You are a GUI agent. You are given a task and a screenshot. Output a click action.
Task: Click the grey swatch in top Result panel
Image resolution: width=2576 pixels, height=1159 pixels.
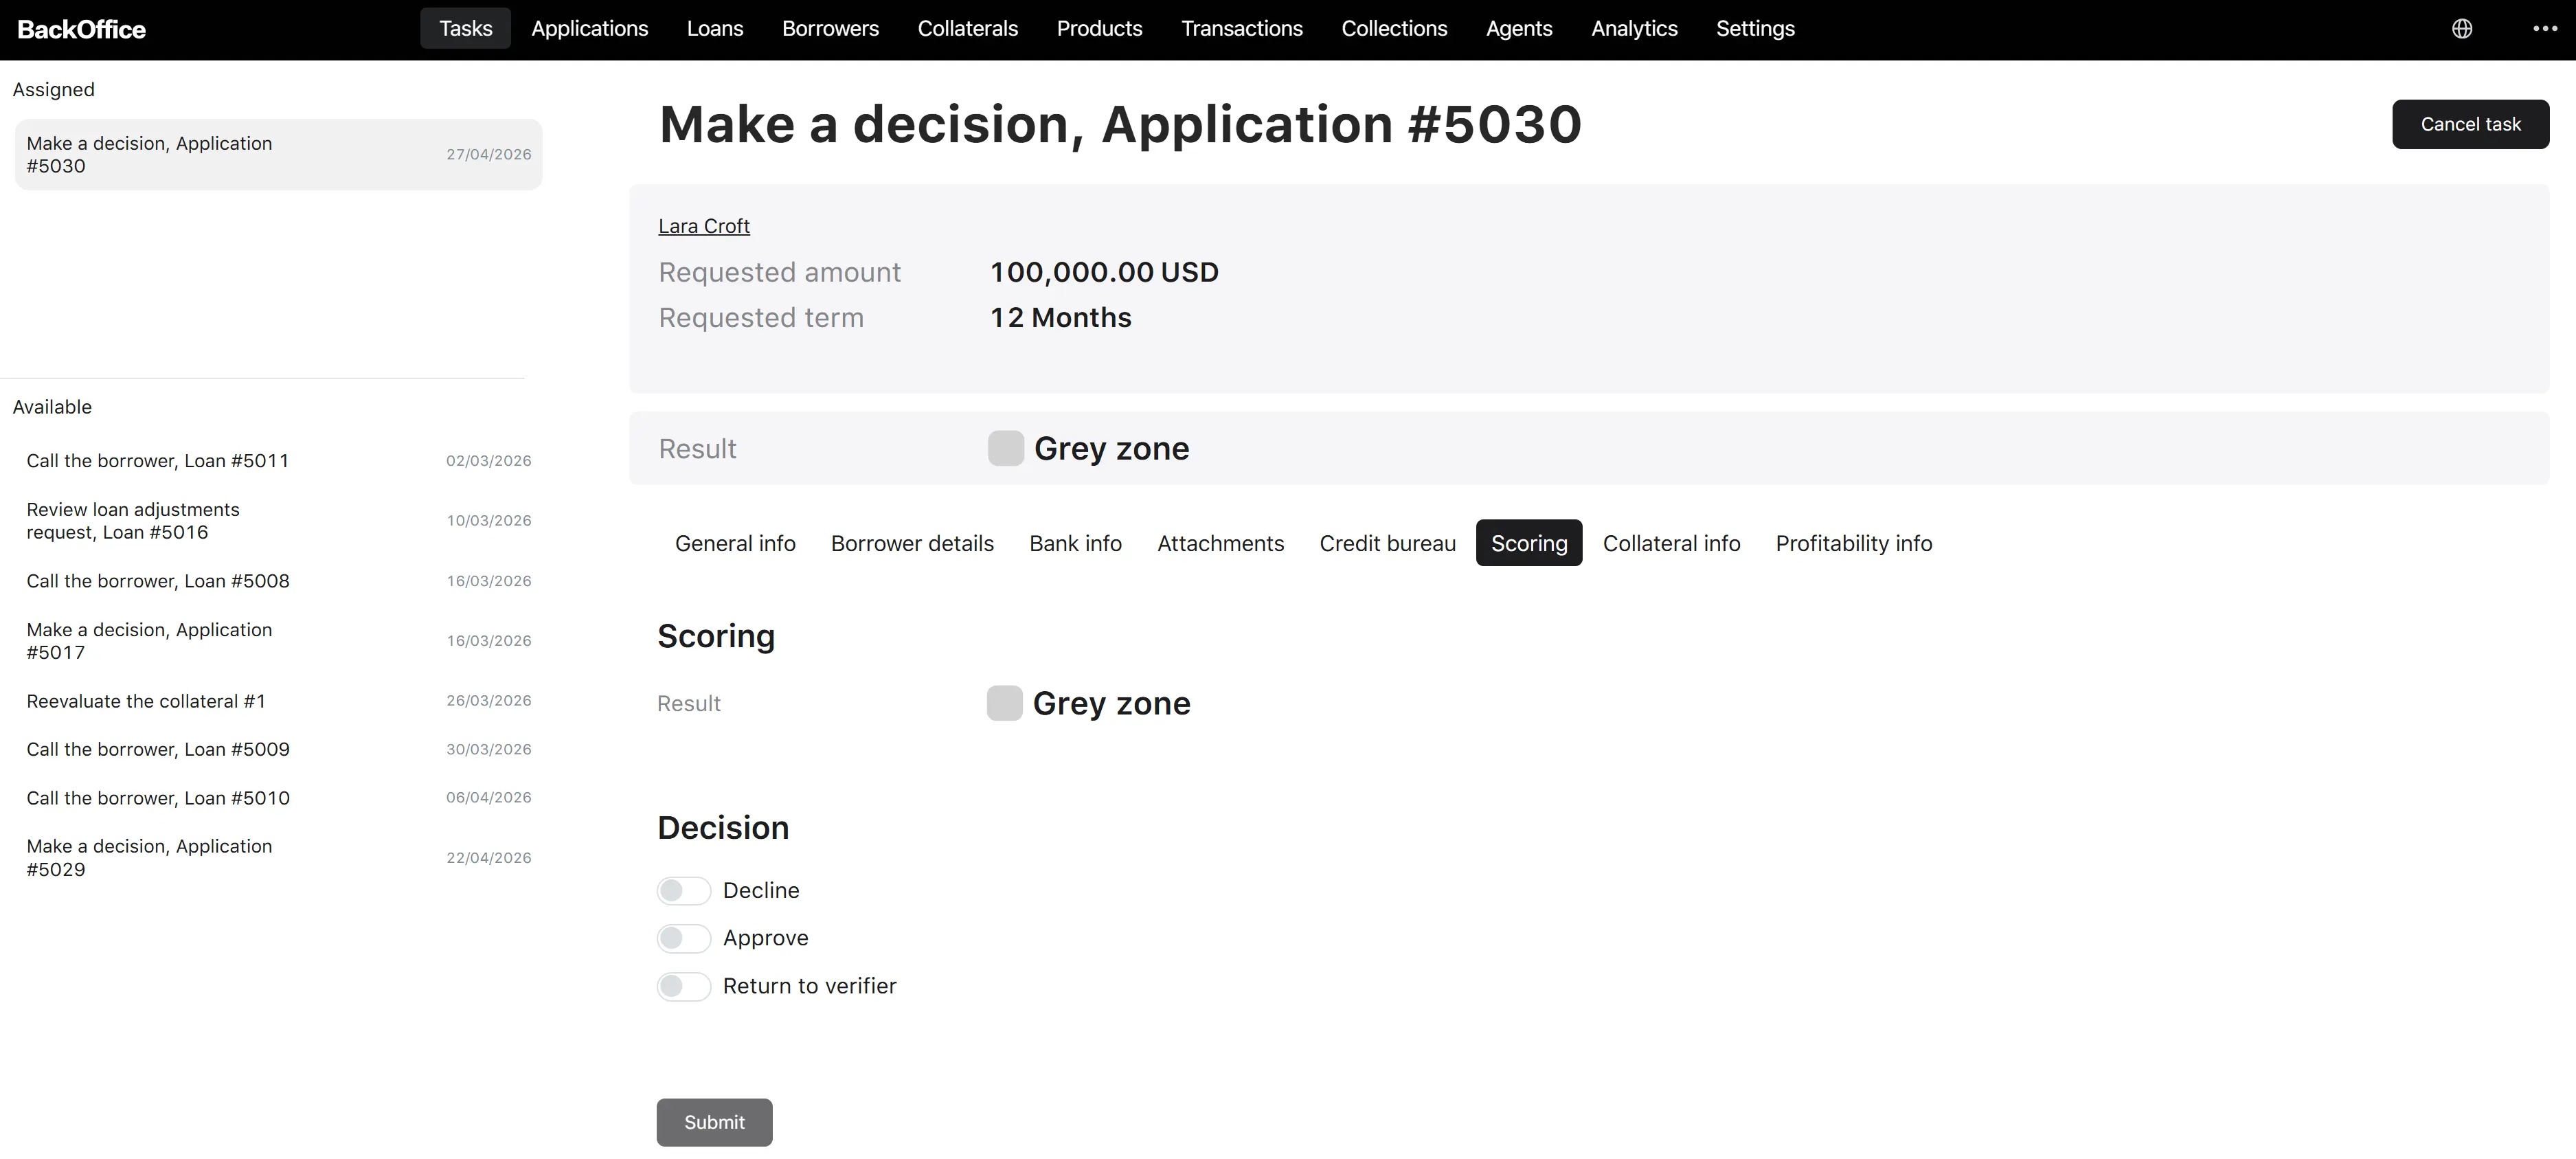pyautogui.click(x=1006, y=448)
